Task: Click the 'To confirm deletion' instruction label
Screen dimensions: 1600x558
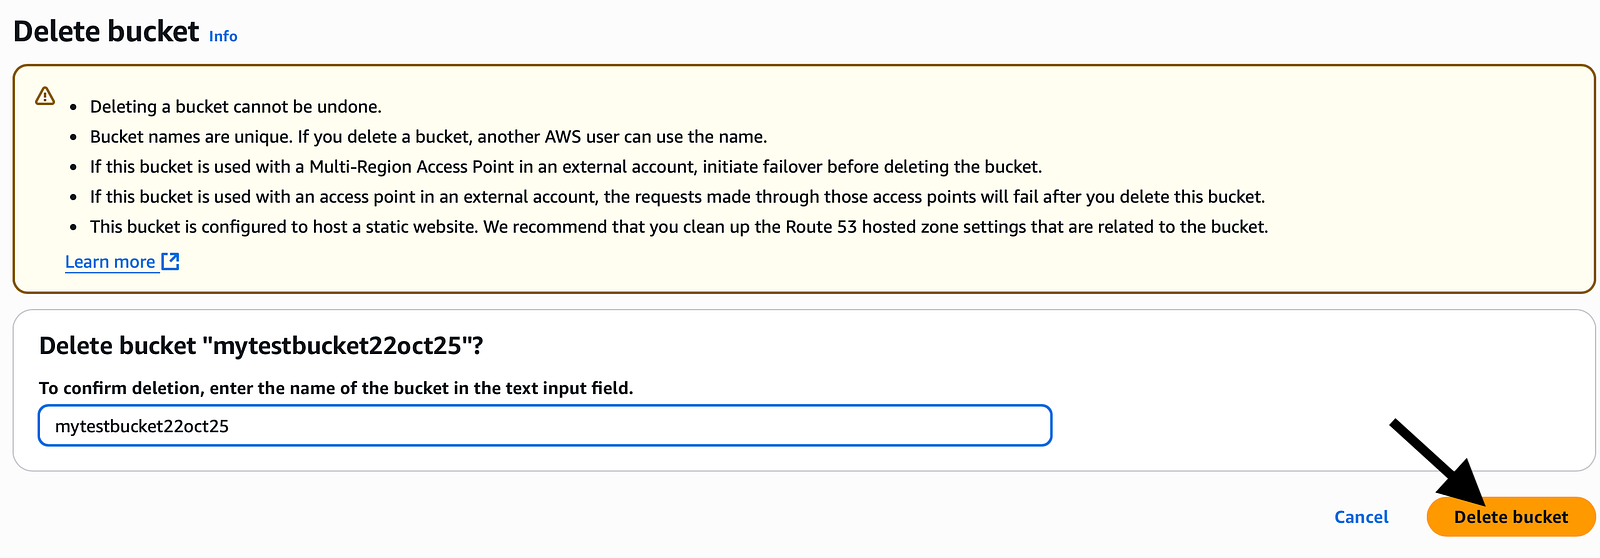Action: [336, 388]
